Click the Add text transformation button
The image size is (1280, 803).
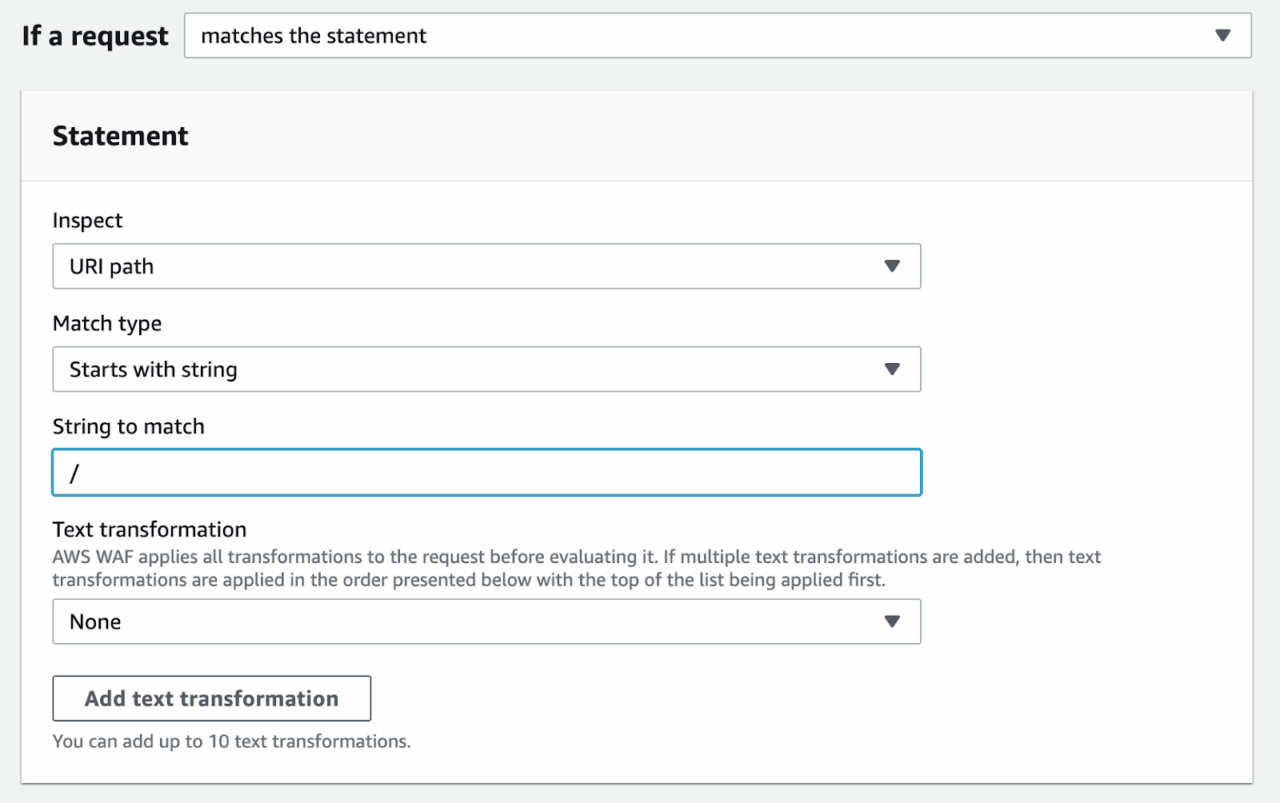(211, 698)
